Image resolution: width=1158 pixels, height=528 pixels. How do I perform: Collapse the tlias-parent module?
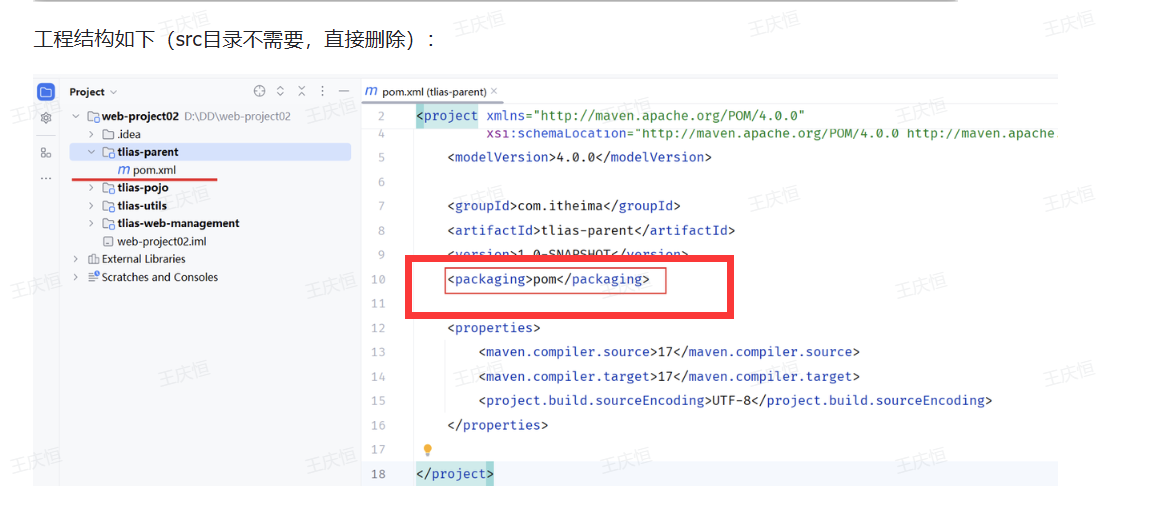(92, 152)
